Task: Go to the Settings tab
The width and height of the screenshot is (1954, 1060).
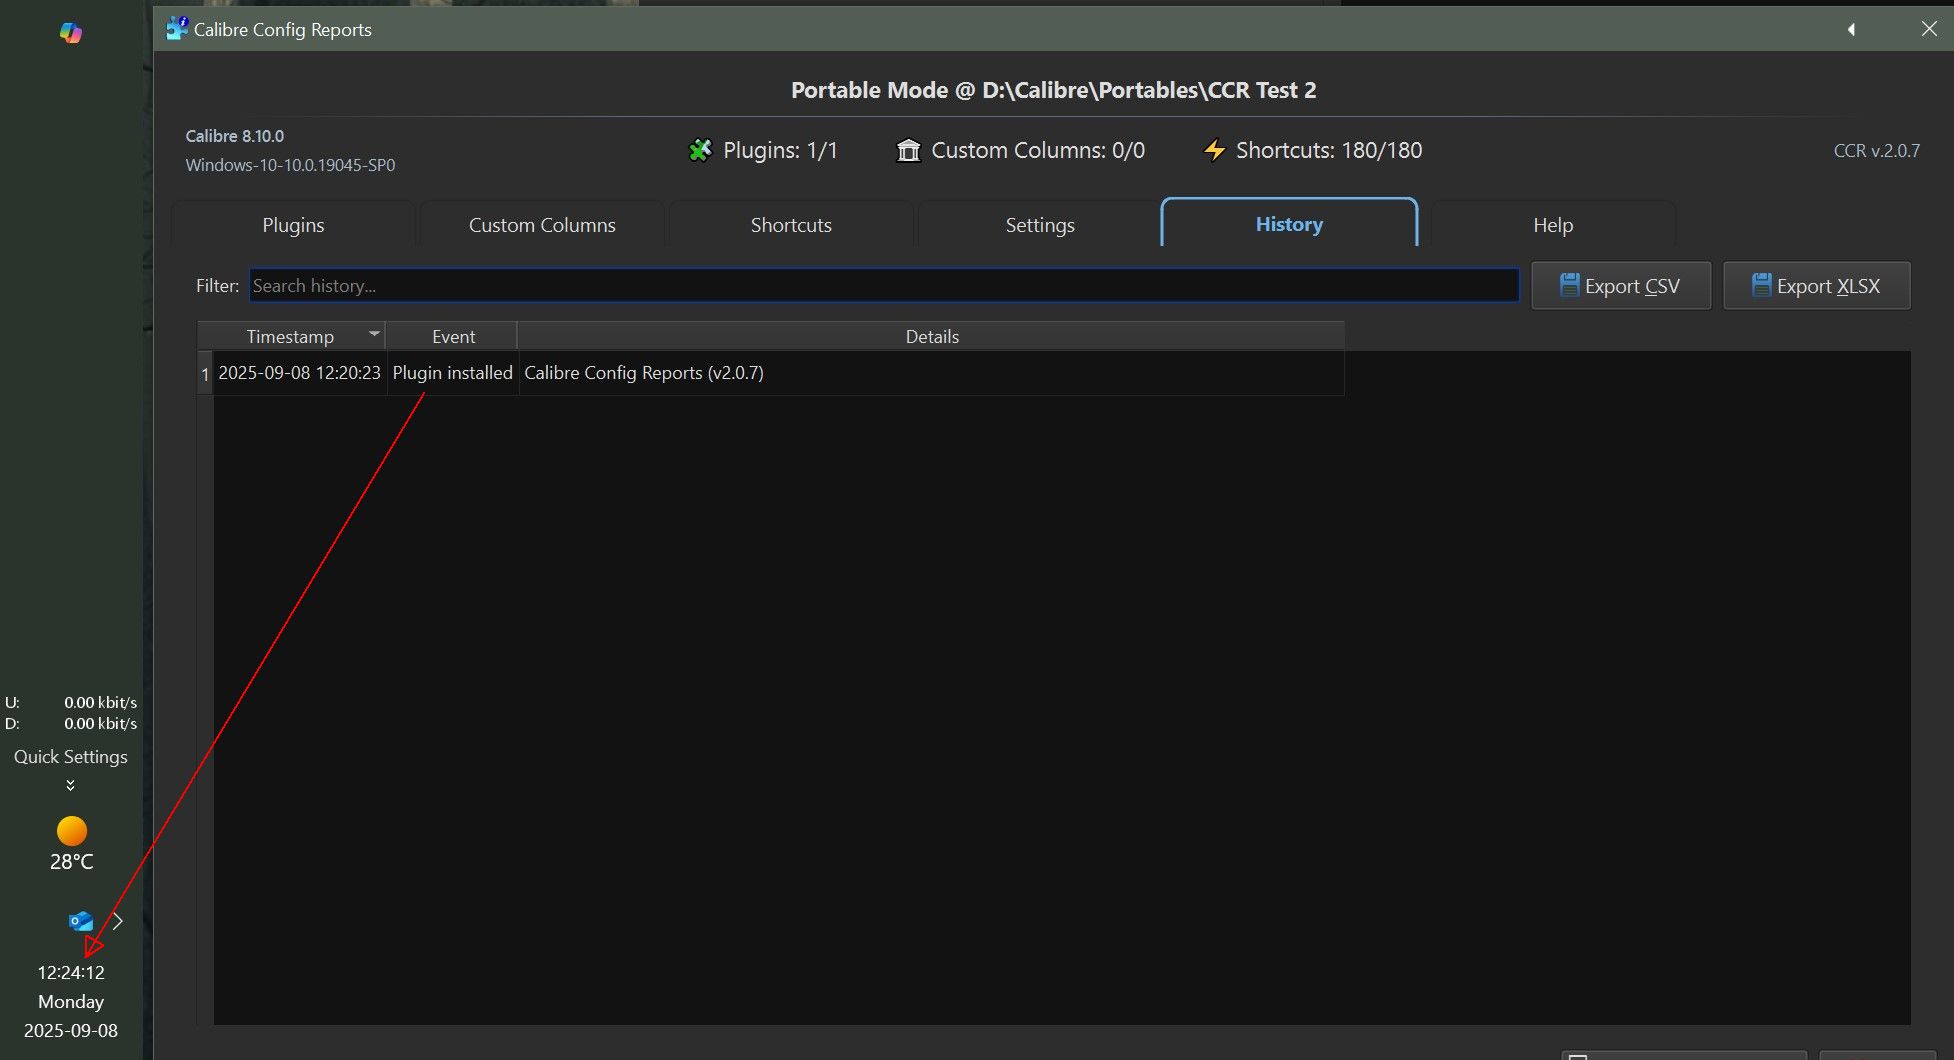Action: coord(1040,225)
